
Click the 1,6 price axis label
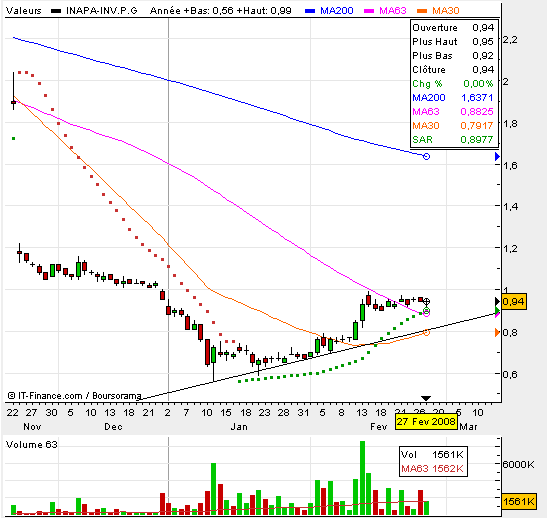point(510,165)
